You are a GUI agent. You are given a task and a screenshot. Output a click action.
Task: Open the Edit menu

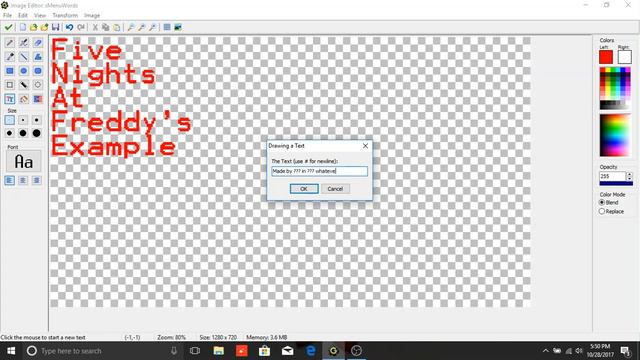pyautogui.click(x=23, y=15)
